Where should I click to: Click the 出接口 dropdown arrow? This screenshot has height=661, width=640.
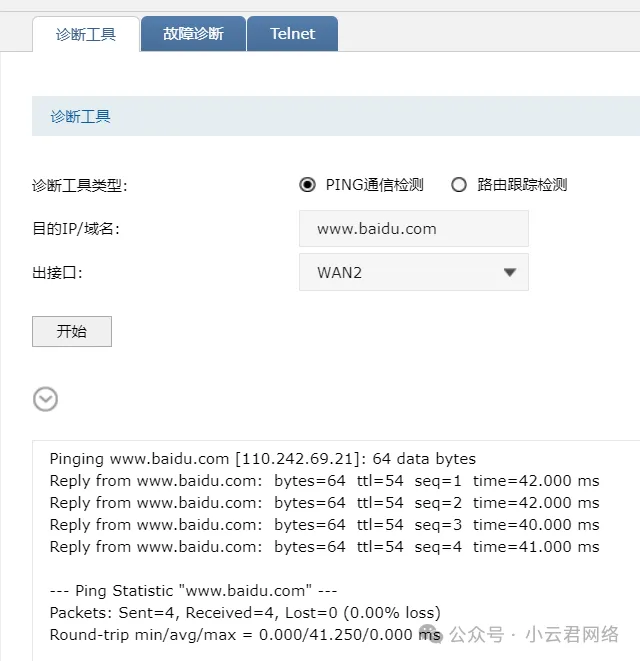pos(509,272)
